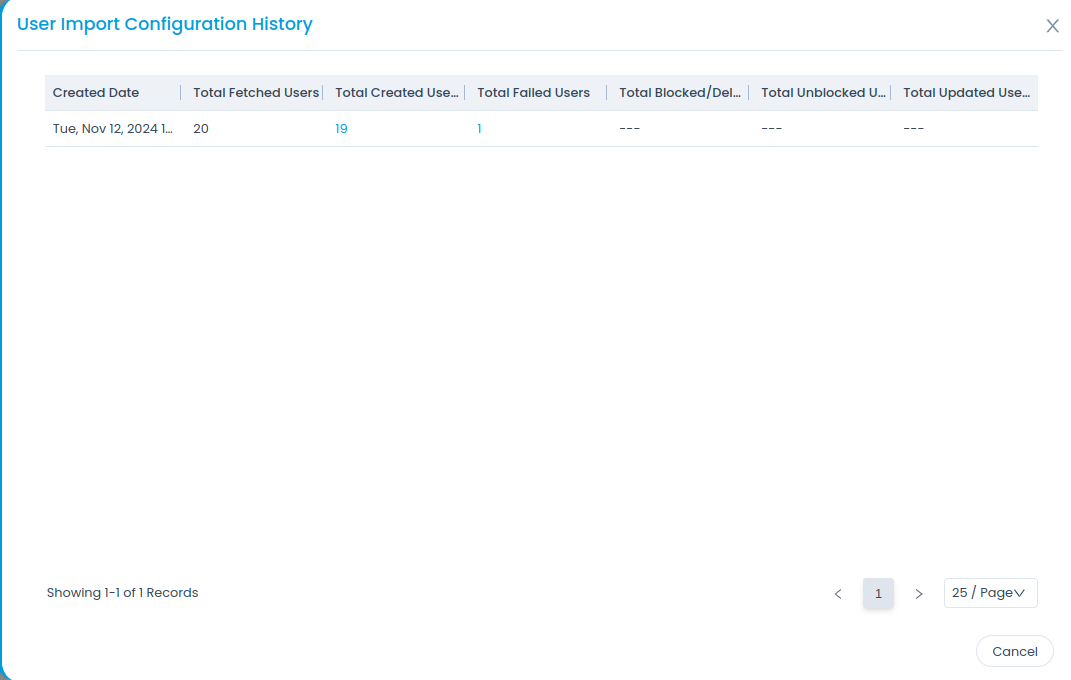
Task: Open the 19 created users link
Action: [341, 129]
